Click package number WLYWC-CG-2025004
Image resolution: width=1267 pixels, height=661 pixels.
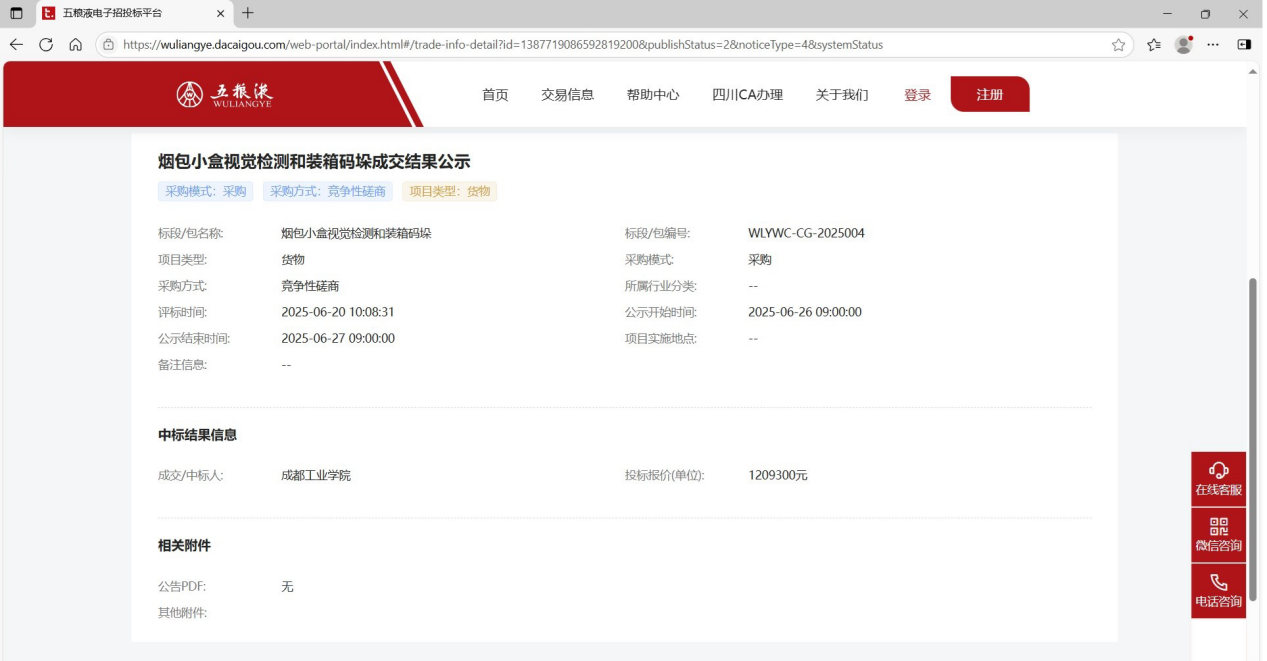[x=806, y=233]
